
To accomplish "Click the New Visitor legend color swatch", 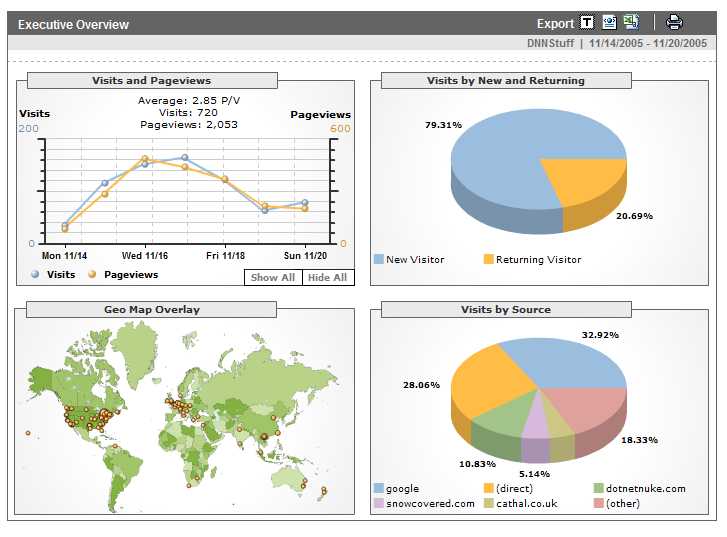I will click(379, 259).
